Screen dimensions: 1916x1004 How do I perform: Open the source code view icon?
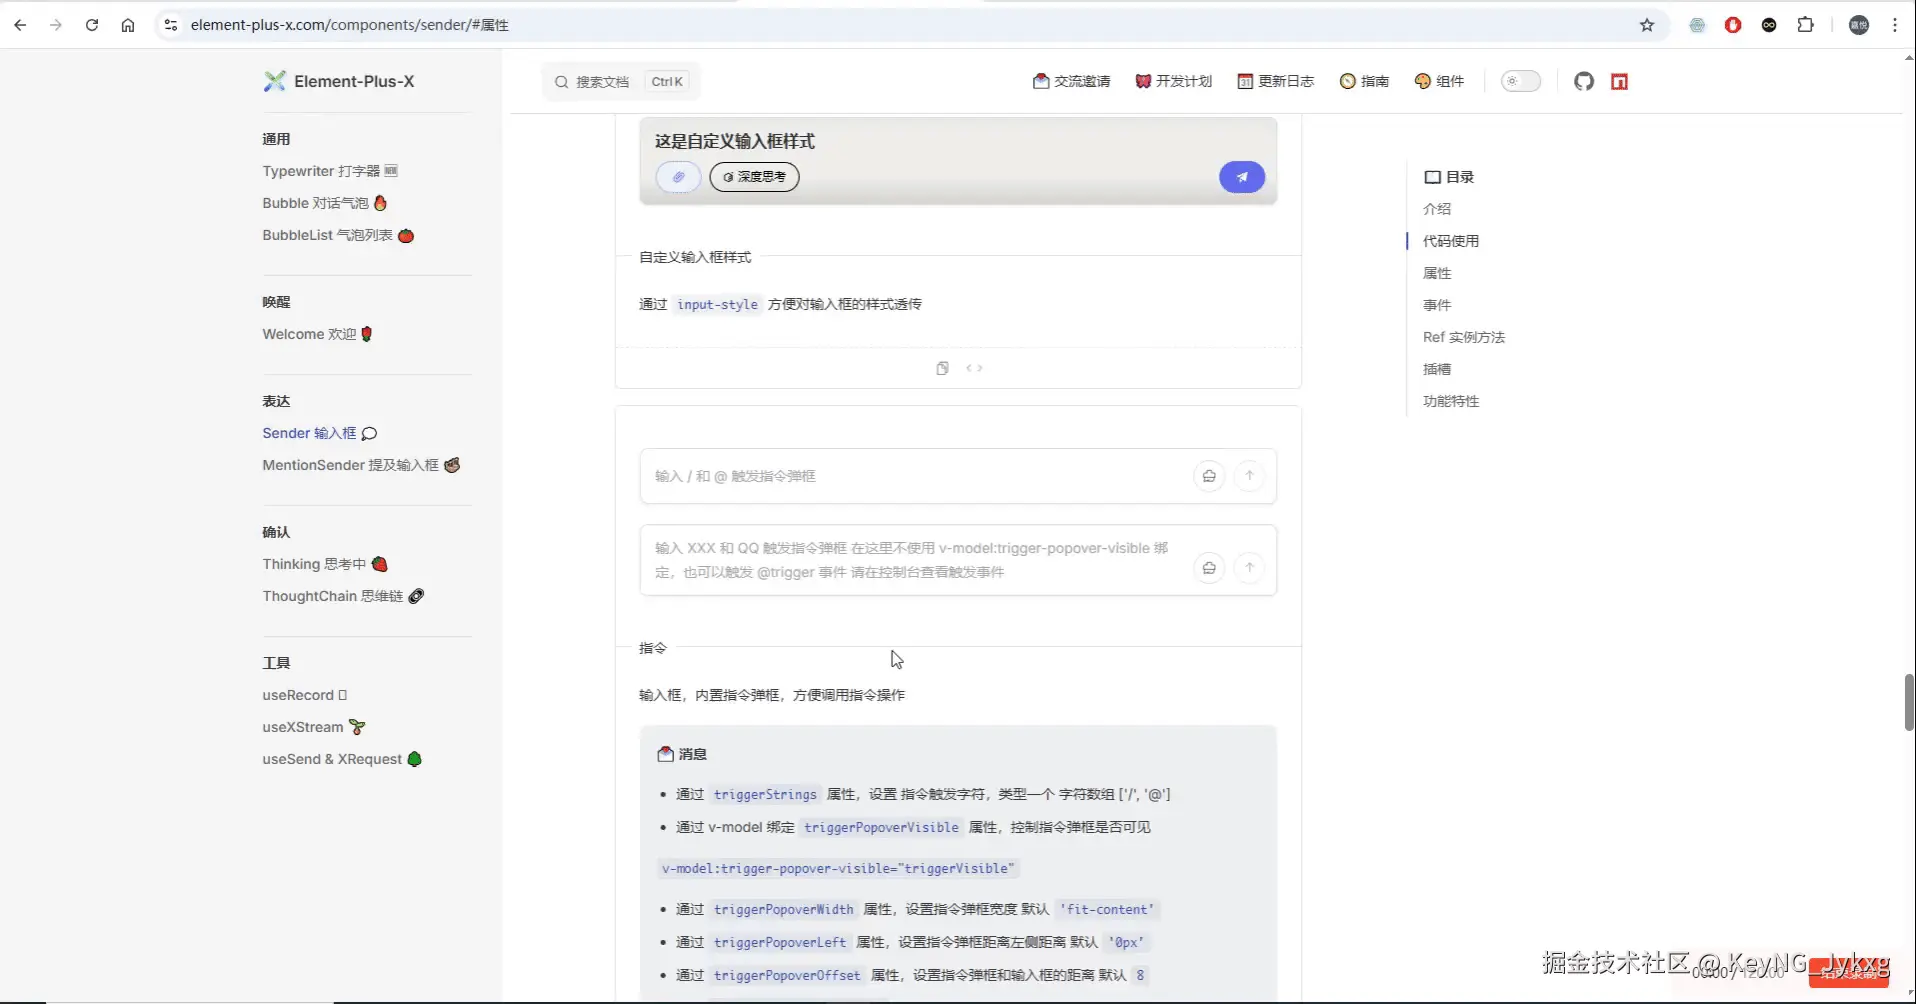pyautogui.click(x=975, y=368)
